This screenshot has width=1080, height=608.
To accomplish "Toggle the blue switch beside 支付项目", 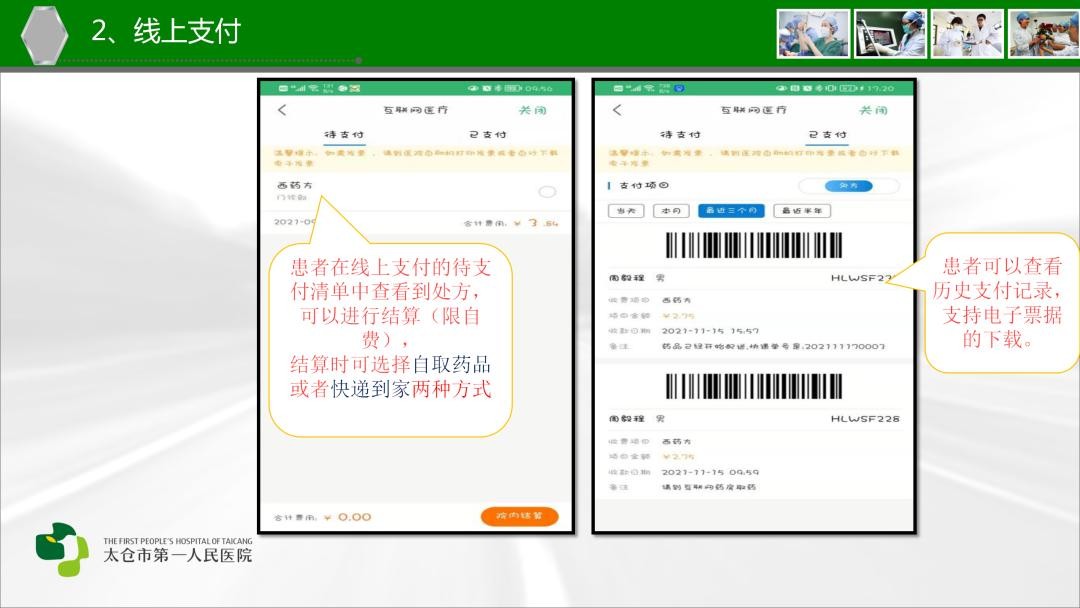I will (848, 186).
